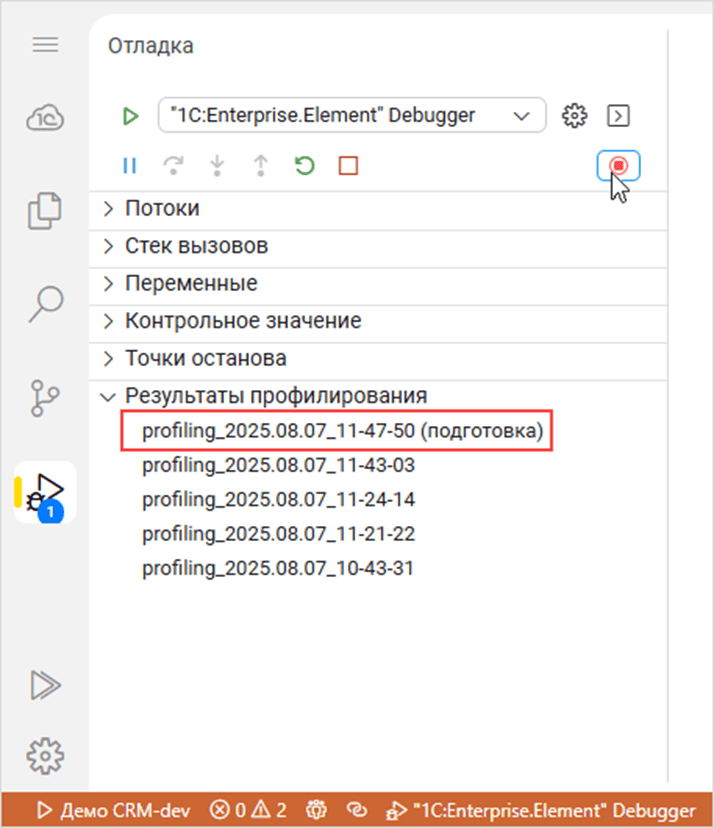714x828 pixels.
Task: Restart the debugger with green arrow
Action: [x=304, y=166]
